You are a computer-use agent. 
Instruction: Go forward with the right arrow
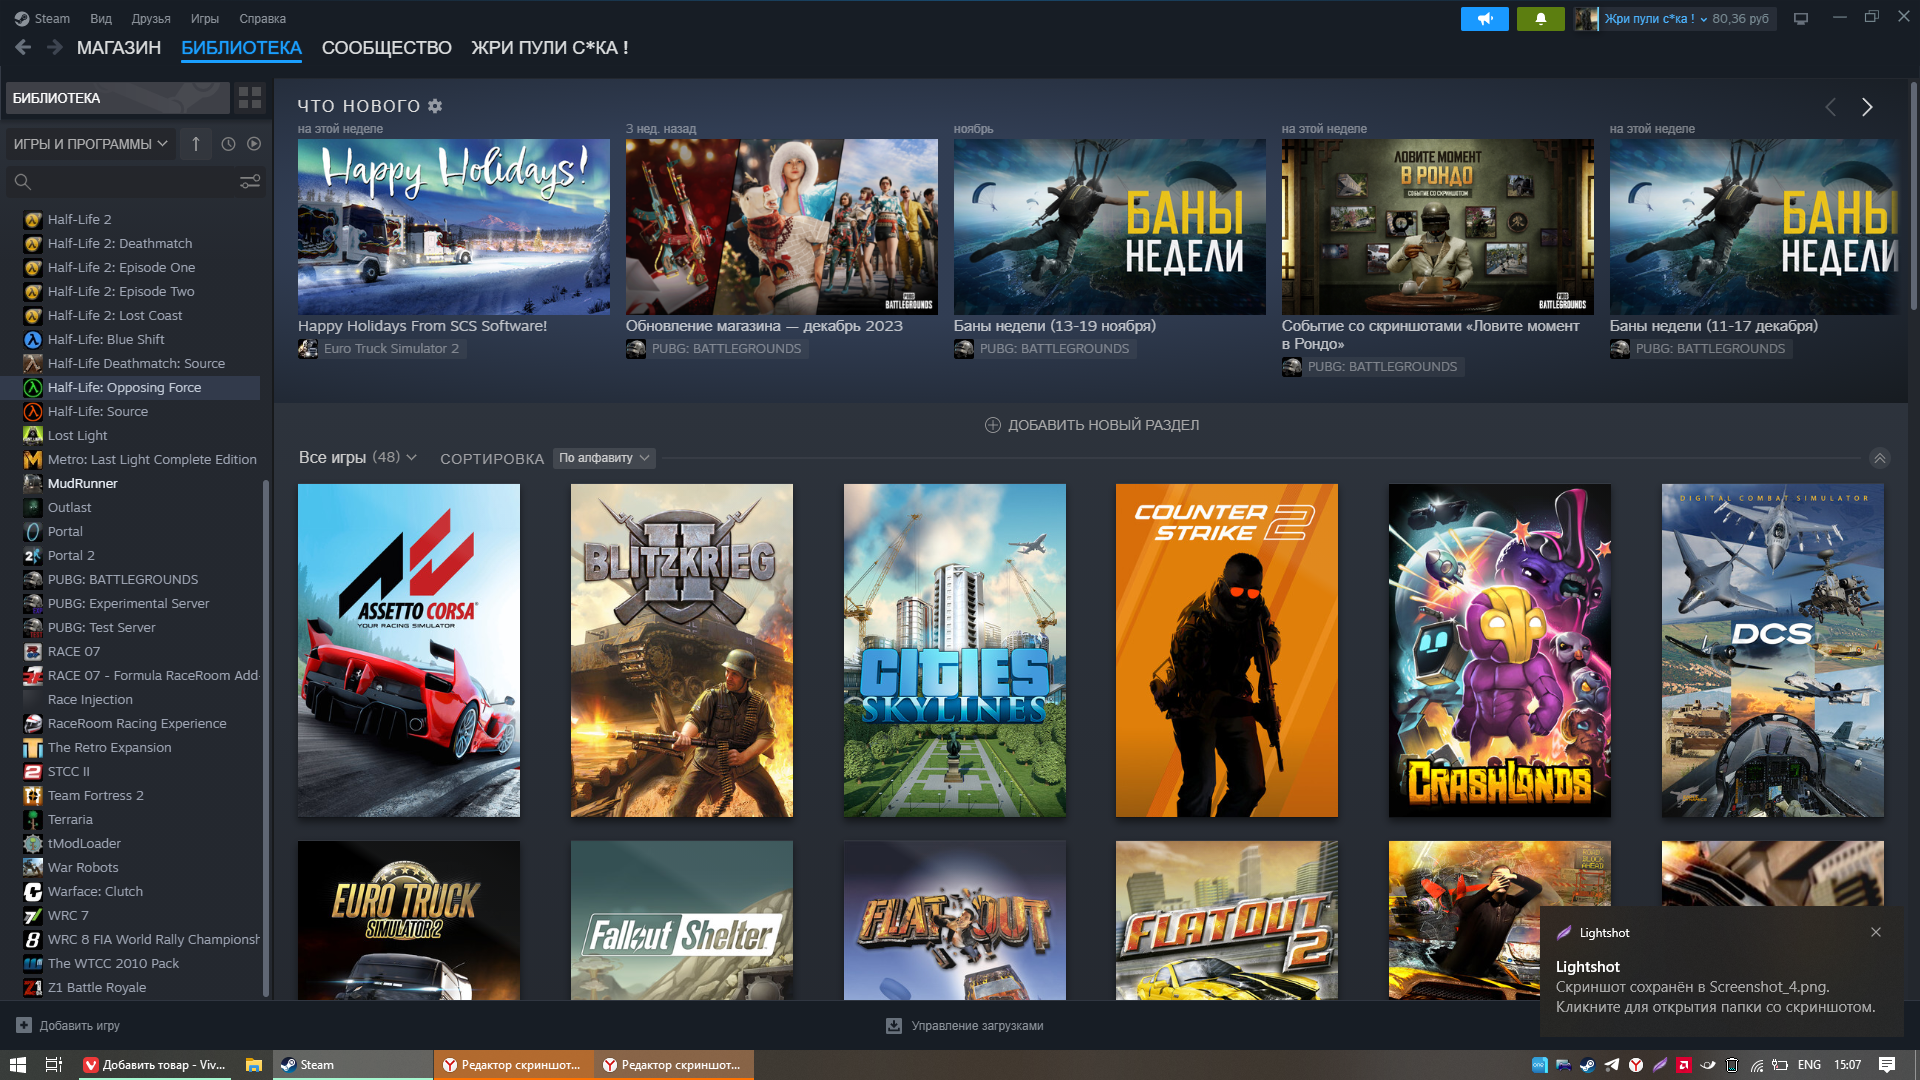click(54, 47)
